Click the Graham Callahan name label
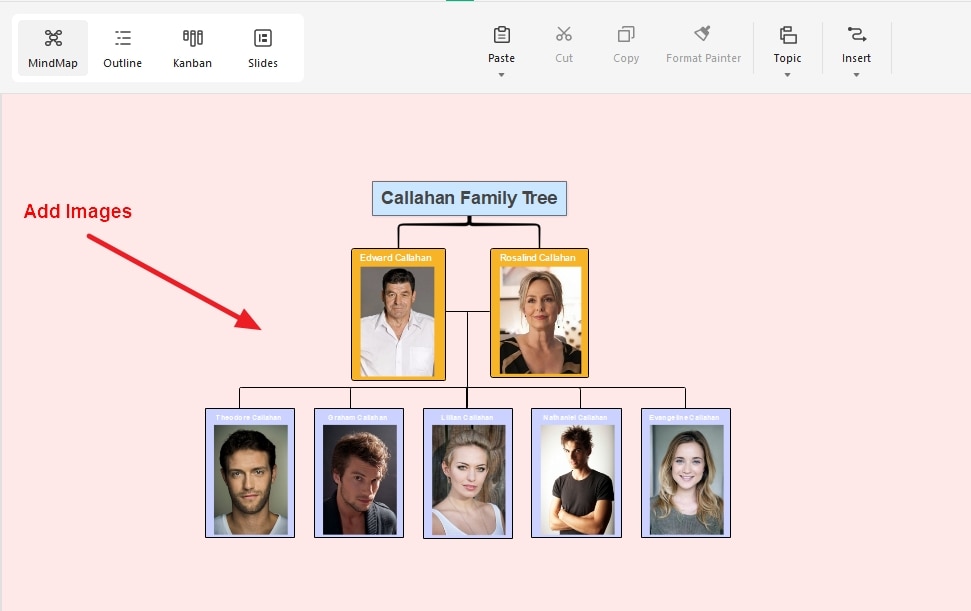 point(357,417)
